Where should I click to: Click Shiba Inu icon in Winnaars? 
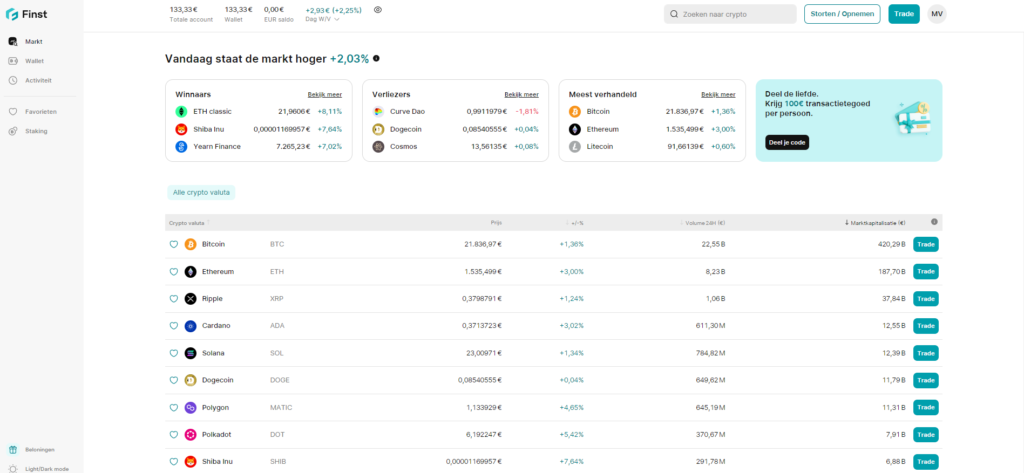[182, 129]
